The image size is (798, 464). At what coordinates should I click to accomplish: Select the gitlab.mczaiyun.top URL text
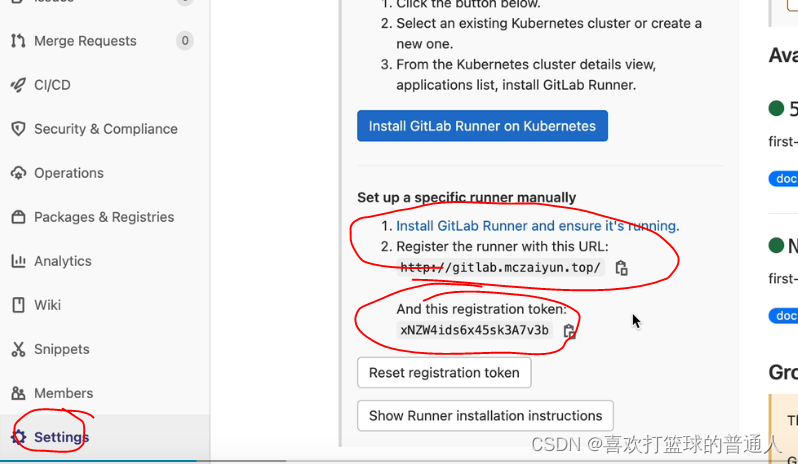coord(500,268)
